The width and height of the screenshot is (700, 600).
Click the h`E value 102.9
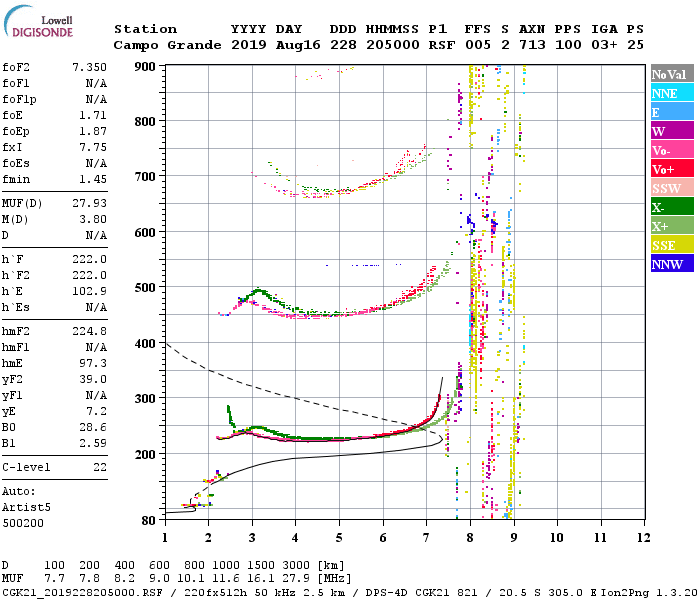89,292
